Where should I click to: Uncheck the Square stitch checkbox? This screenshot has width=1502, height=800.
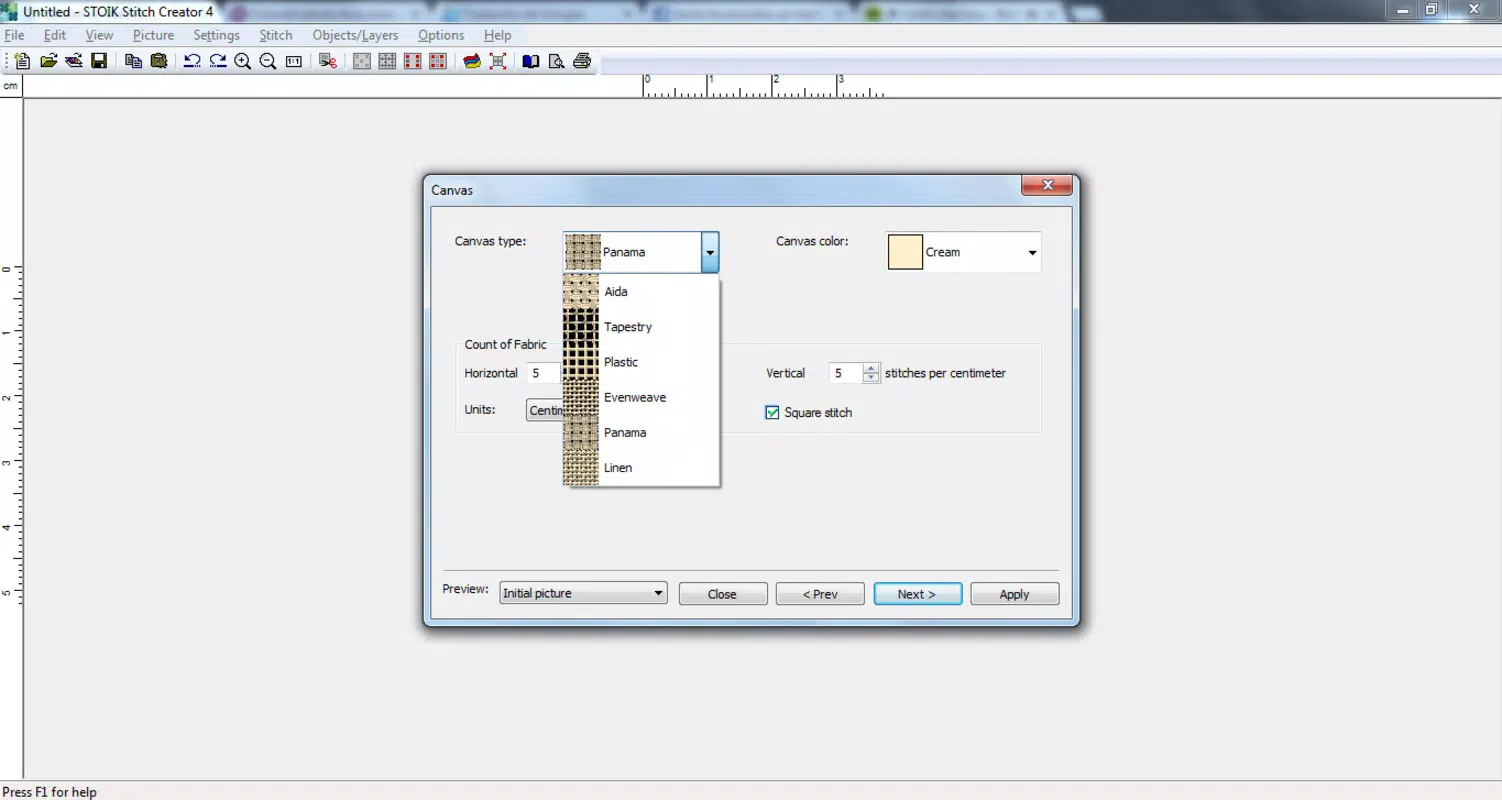tap(772, 412)
